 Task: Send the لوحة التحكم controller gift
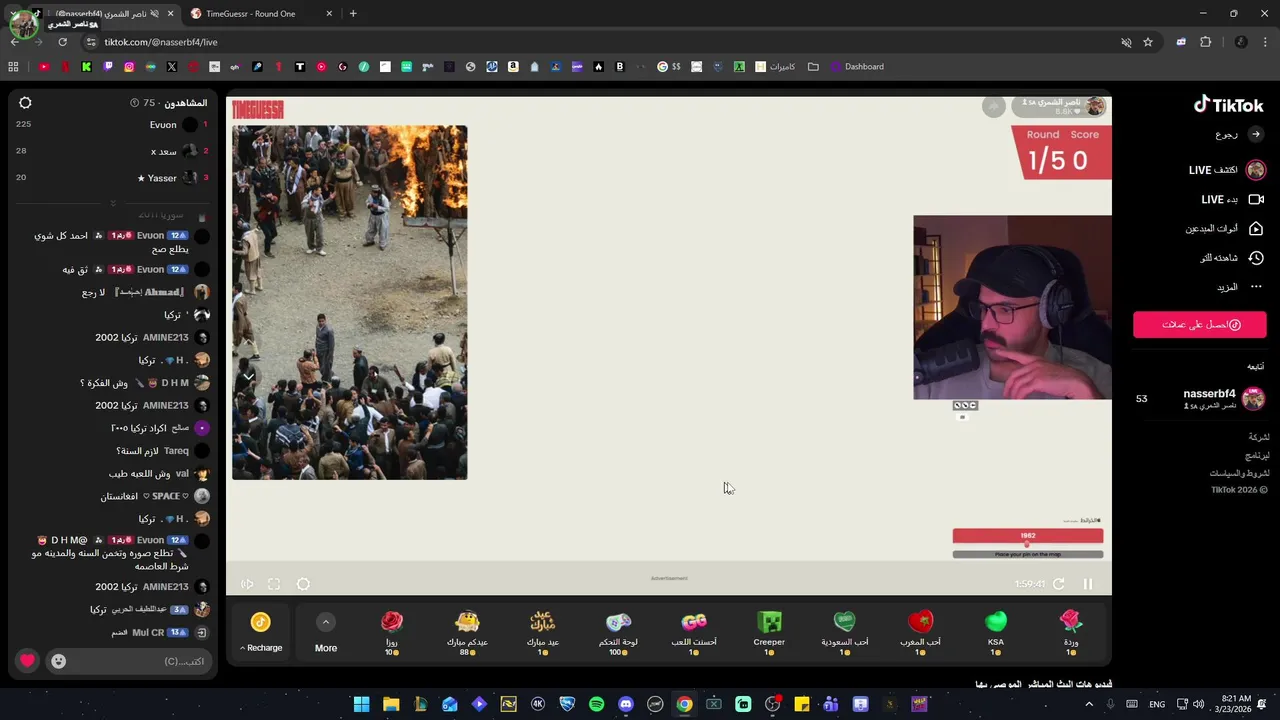click(x=618, y=632)
